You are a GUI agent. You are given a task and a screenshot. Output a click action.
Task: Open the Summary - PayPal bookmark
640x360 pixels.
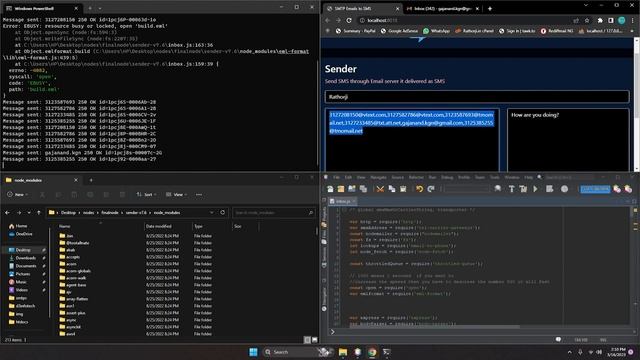[356, 31]
